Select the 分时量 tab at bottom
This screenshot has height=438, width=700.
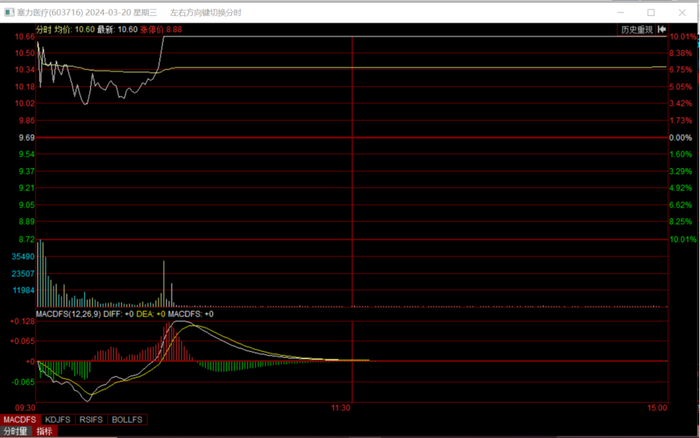tap(16, 431)
